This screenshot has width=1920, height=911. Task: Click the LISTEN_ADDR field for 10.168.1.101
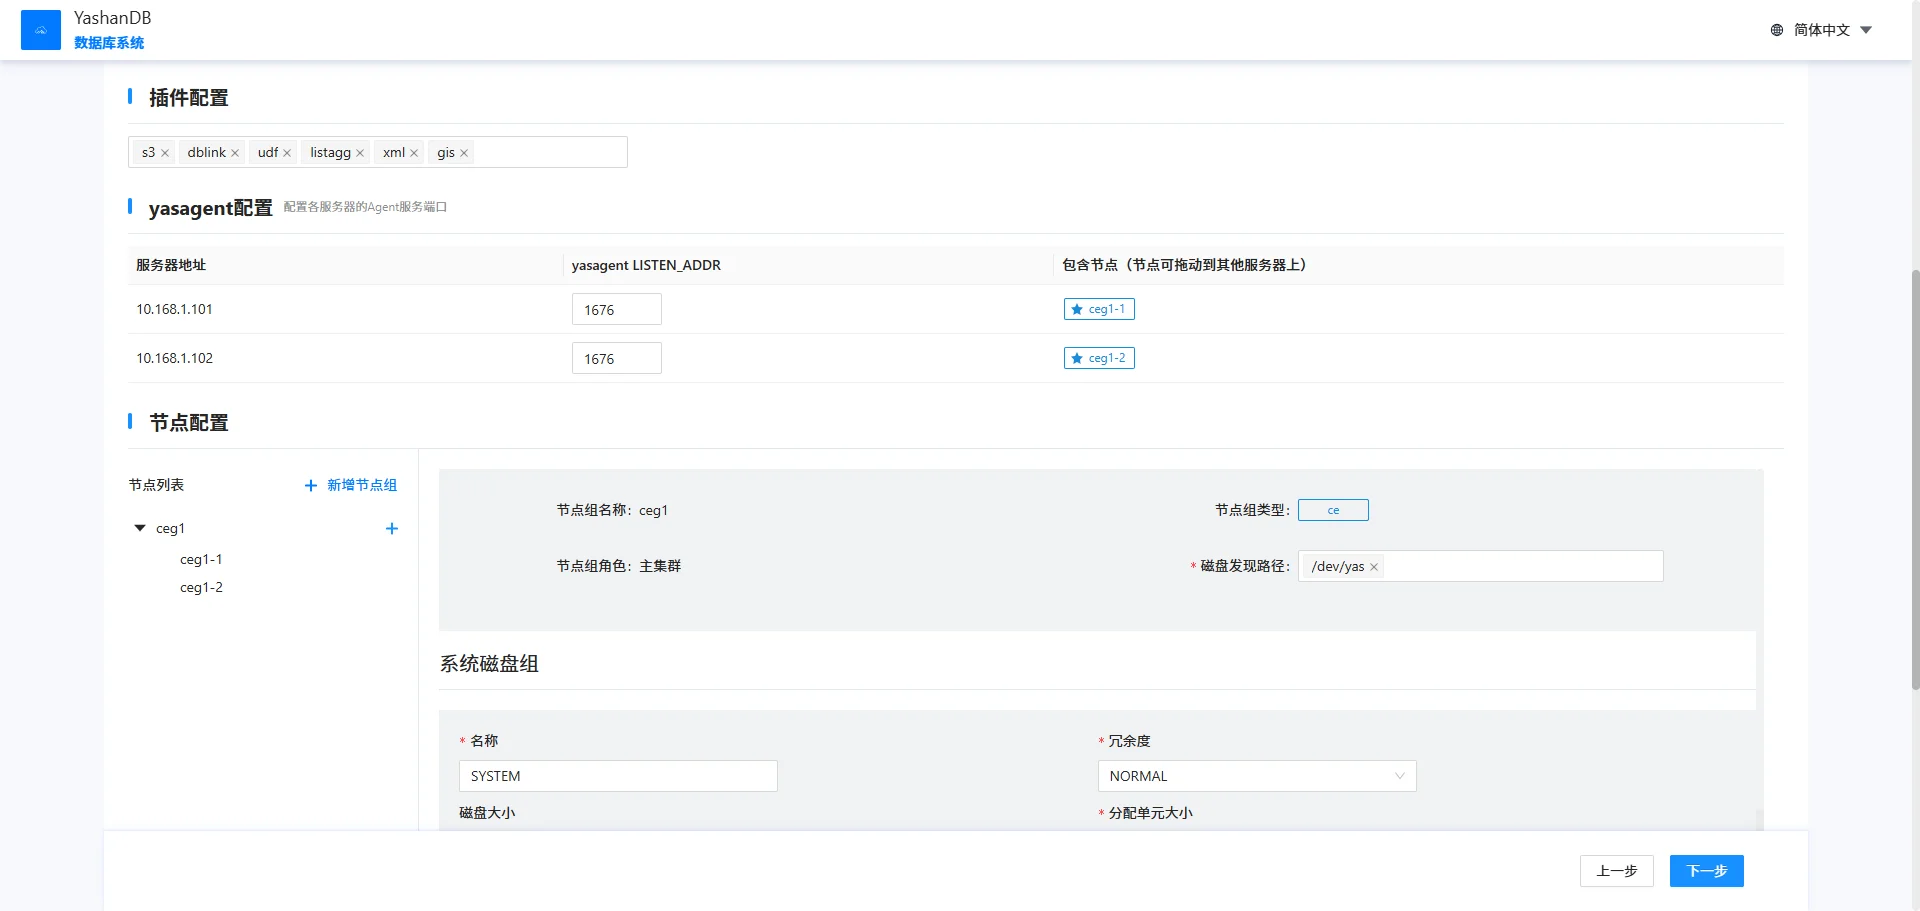pos(616,310)
